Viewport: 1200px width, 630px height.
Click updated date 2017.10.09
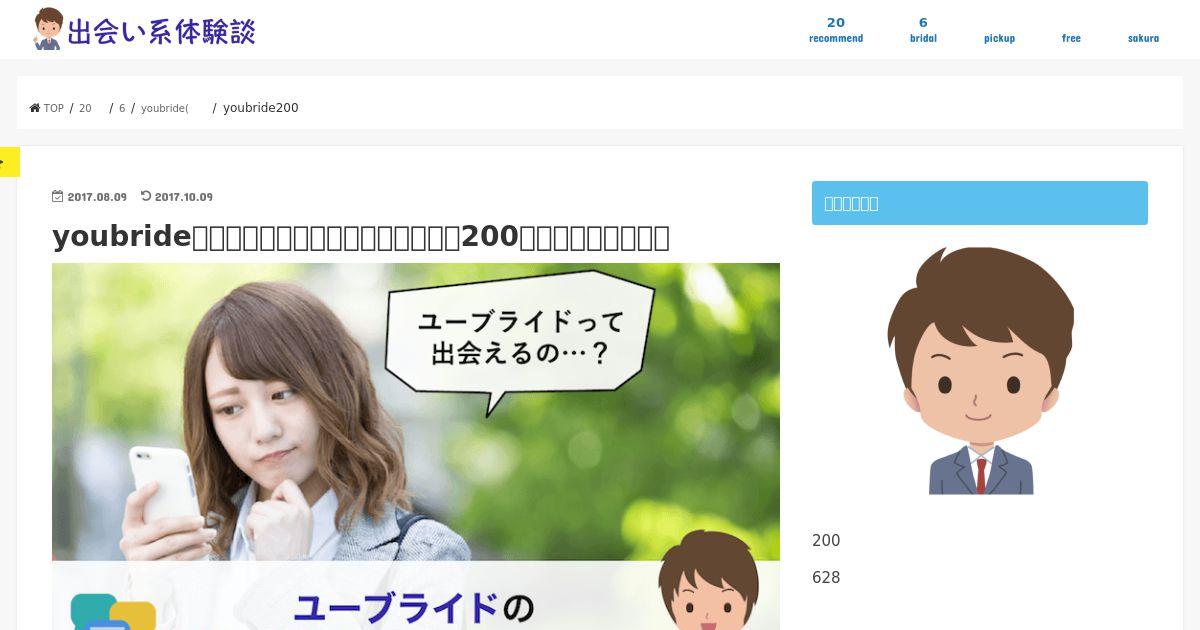tap(184, 197)
